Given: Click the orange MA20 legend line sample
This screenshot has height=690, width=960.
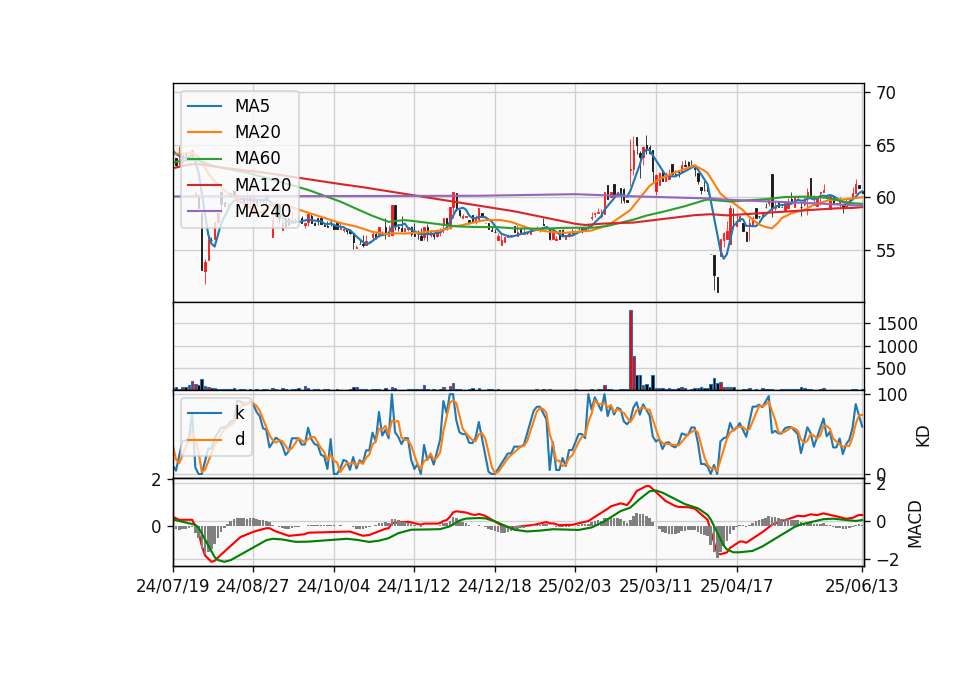Looking at the screenshot, I should [204, 132].
